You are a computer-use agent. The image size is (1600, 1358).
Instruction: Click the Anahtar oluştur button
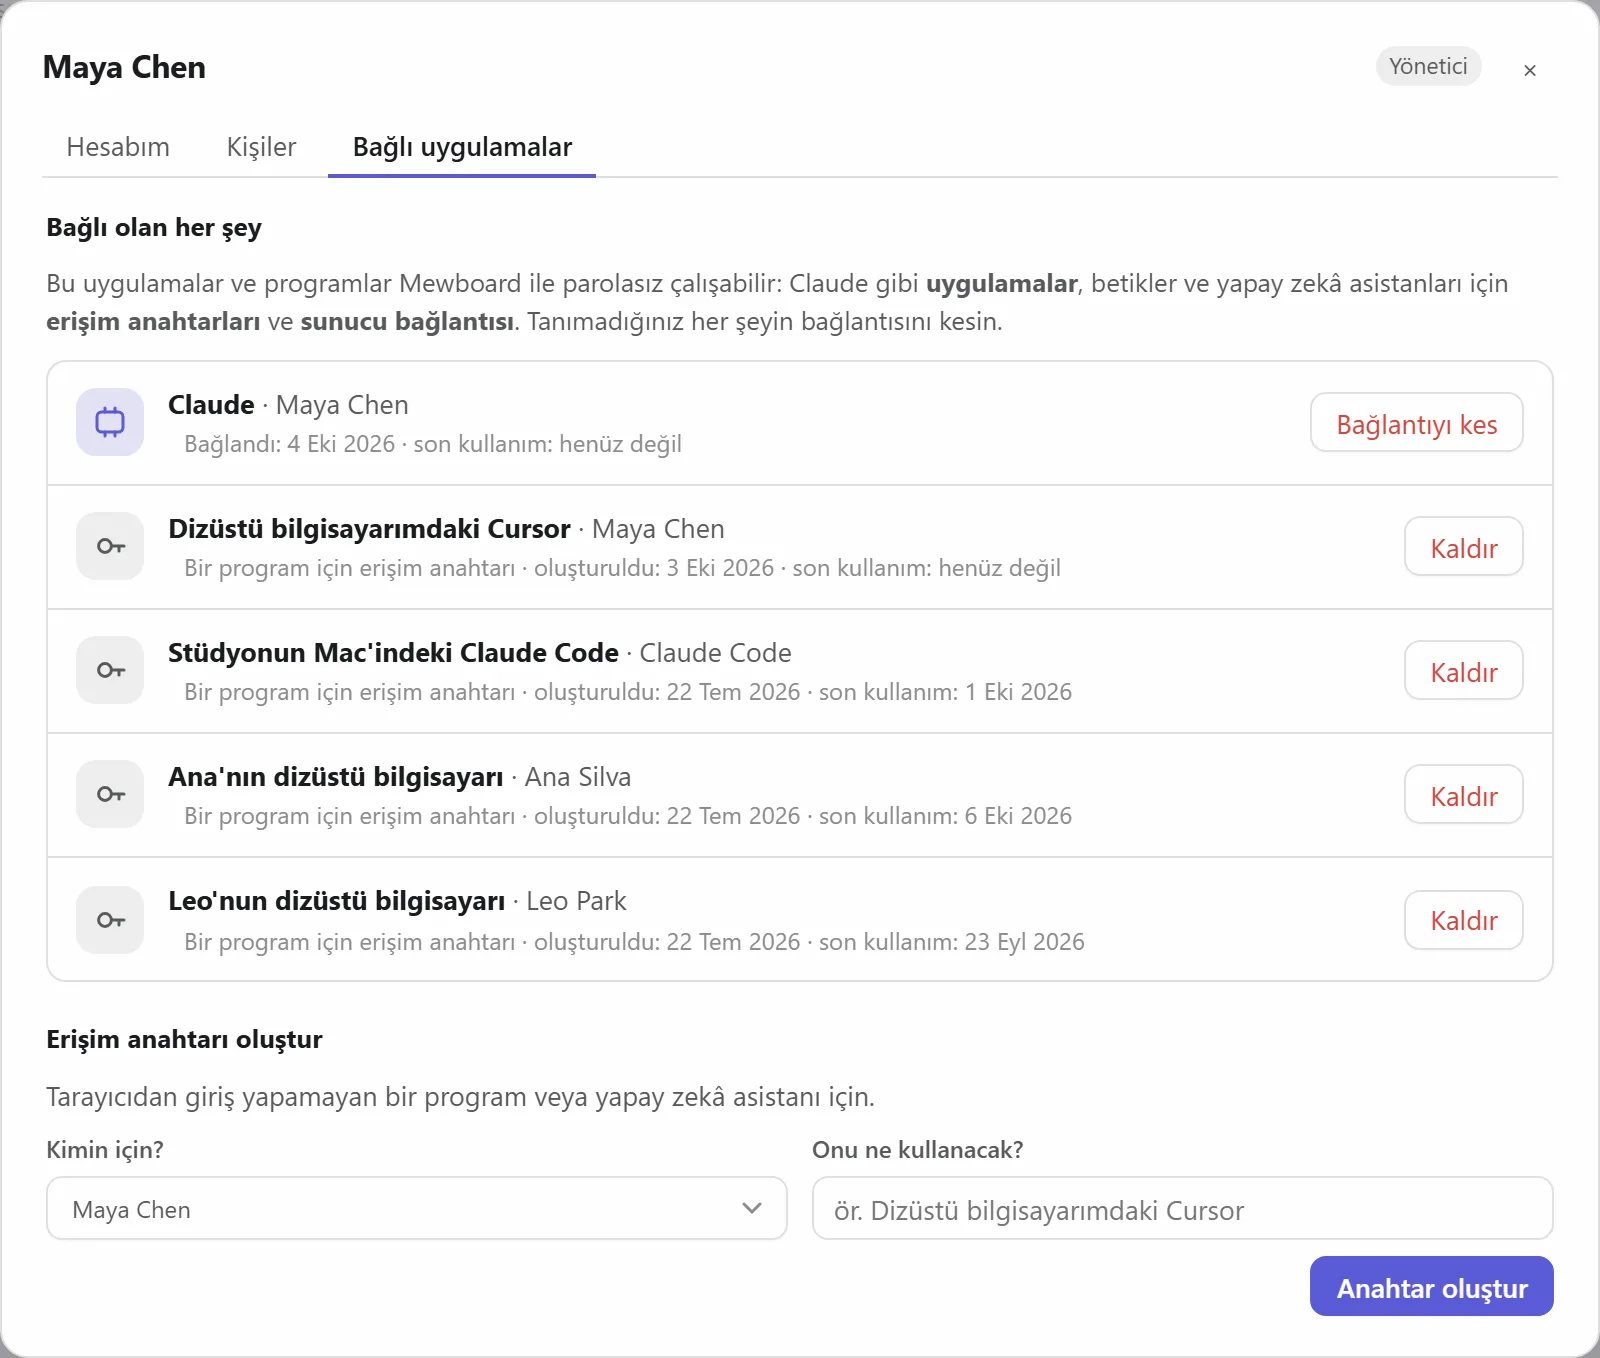point(1431,1287)
